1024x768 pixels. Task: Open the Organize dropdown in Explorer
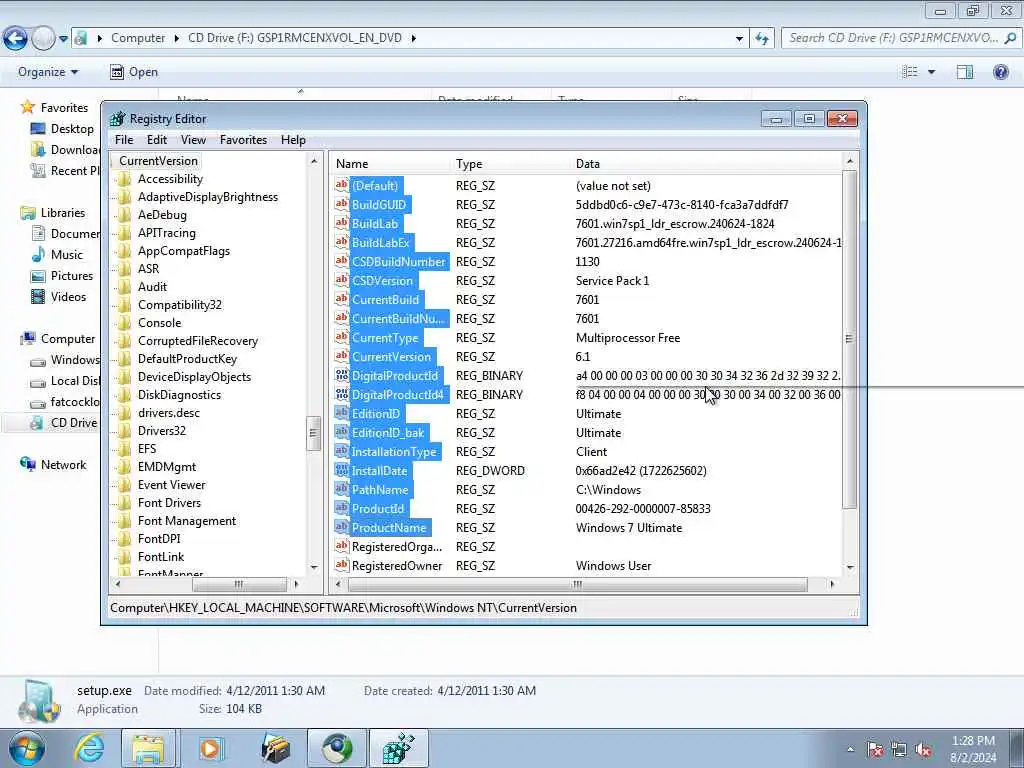48,72
